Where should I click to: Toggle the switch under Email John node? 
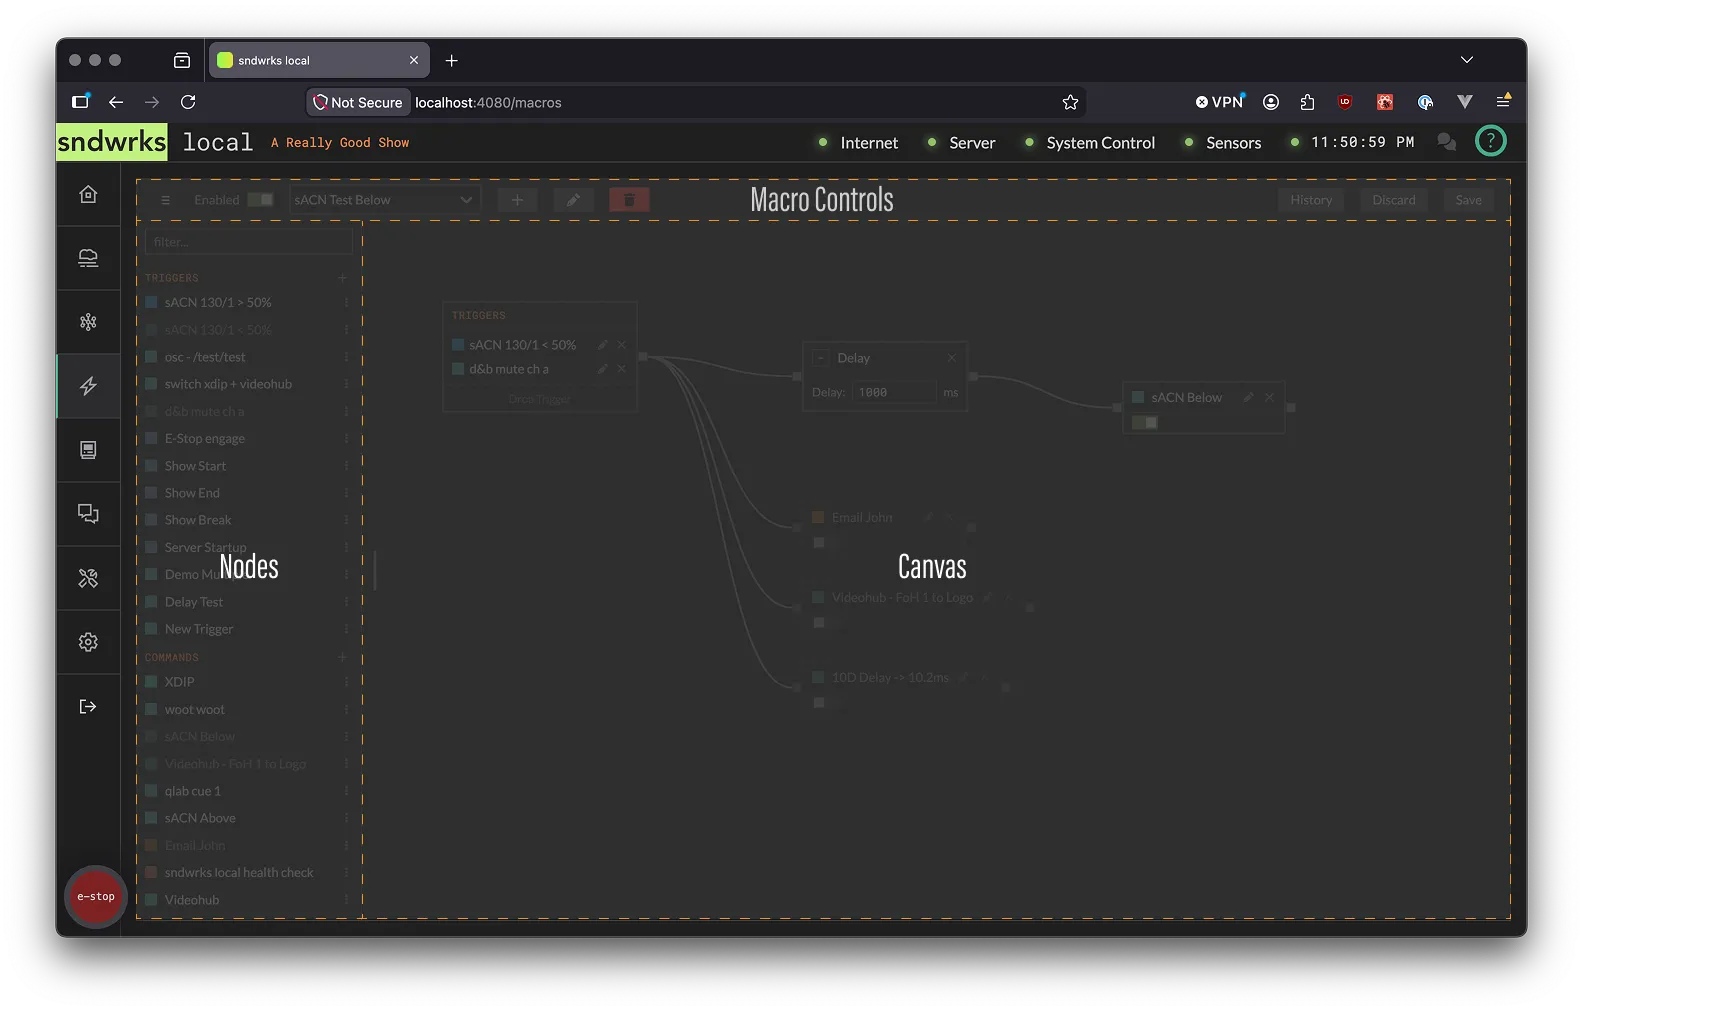coord(819,542)
